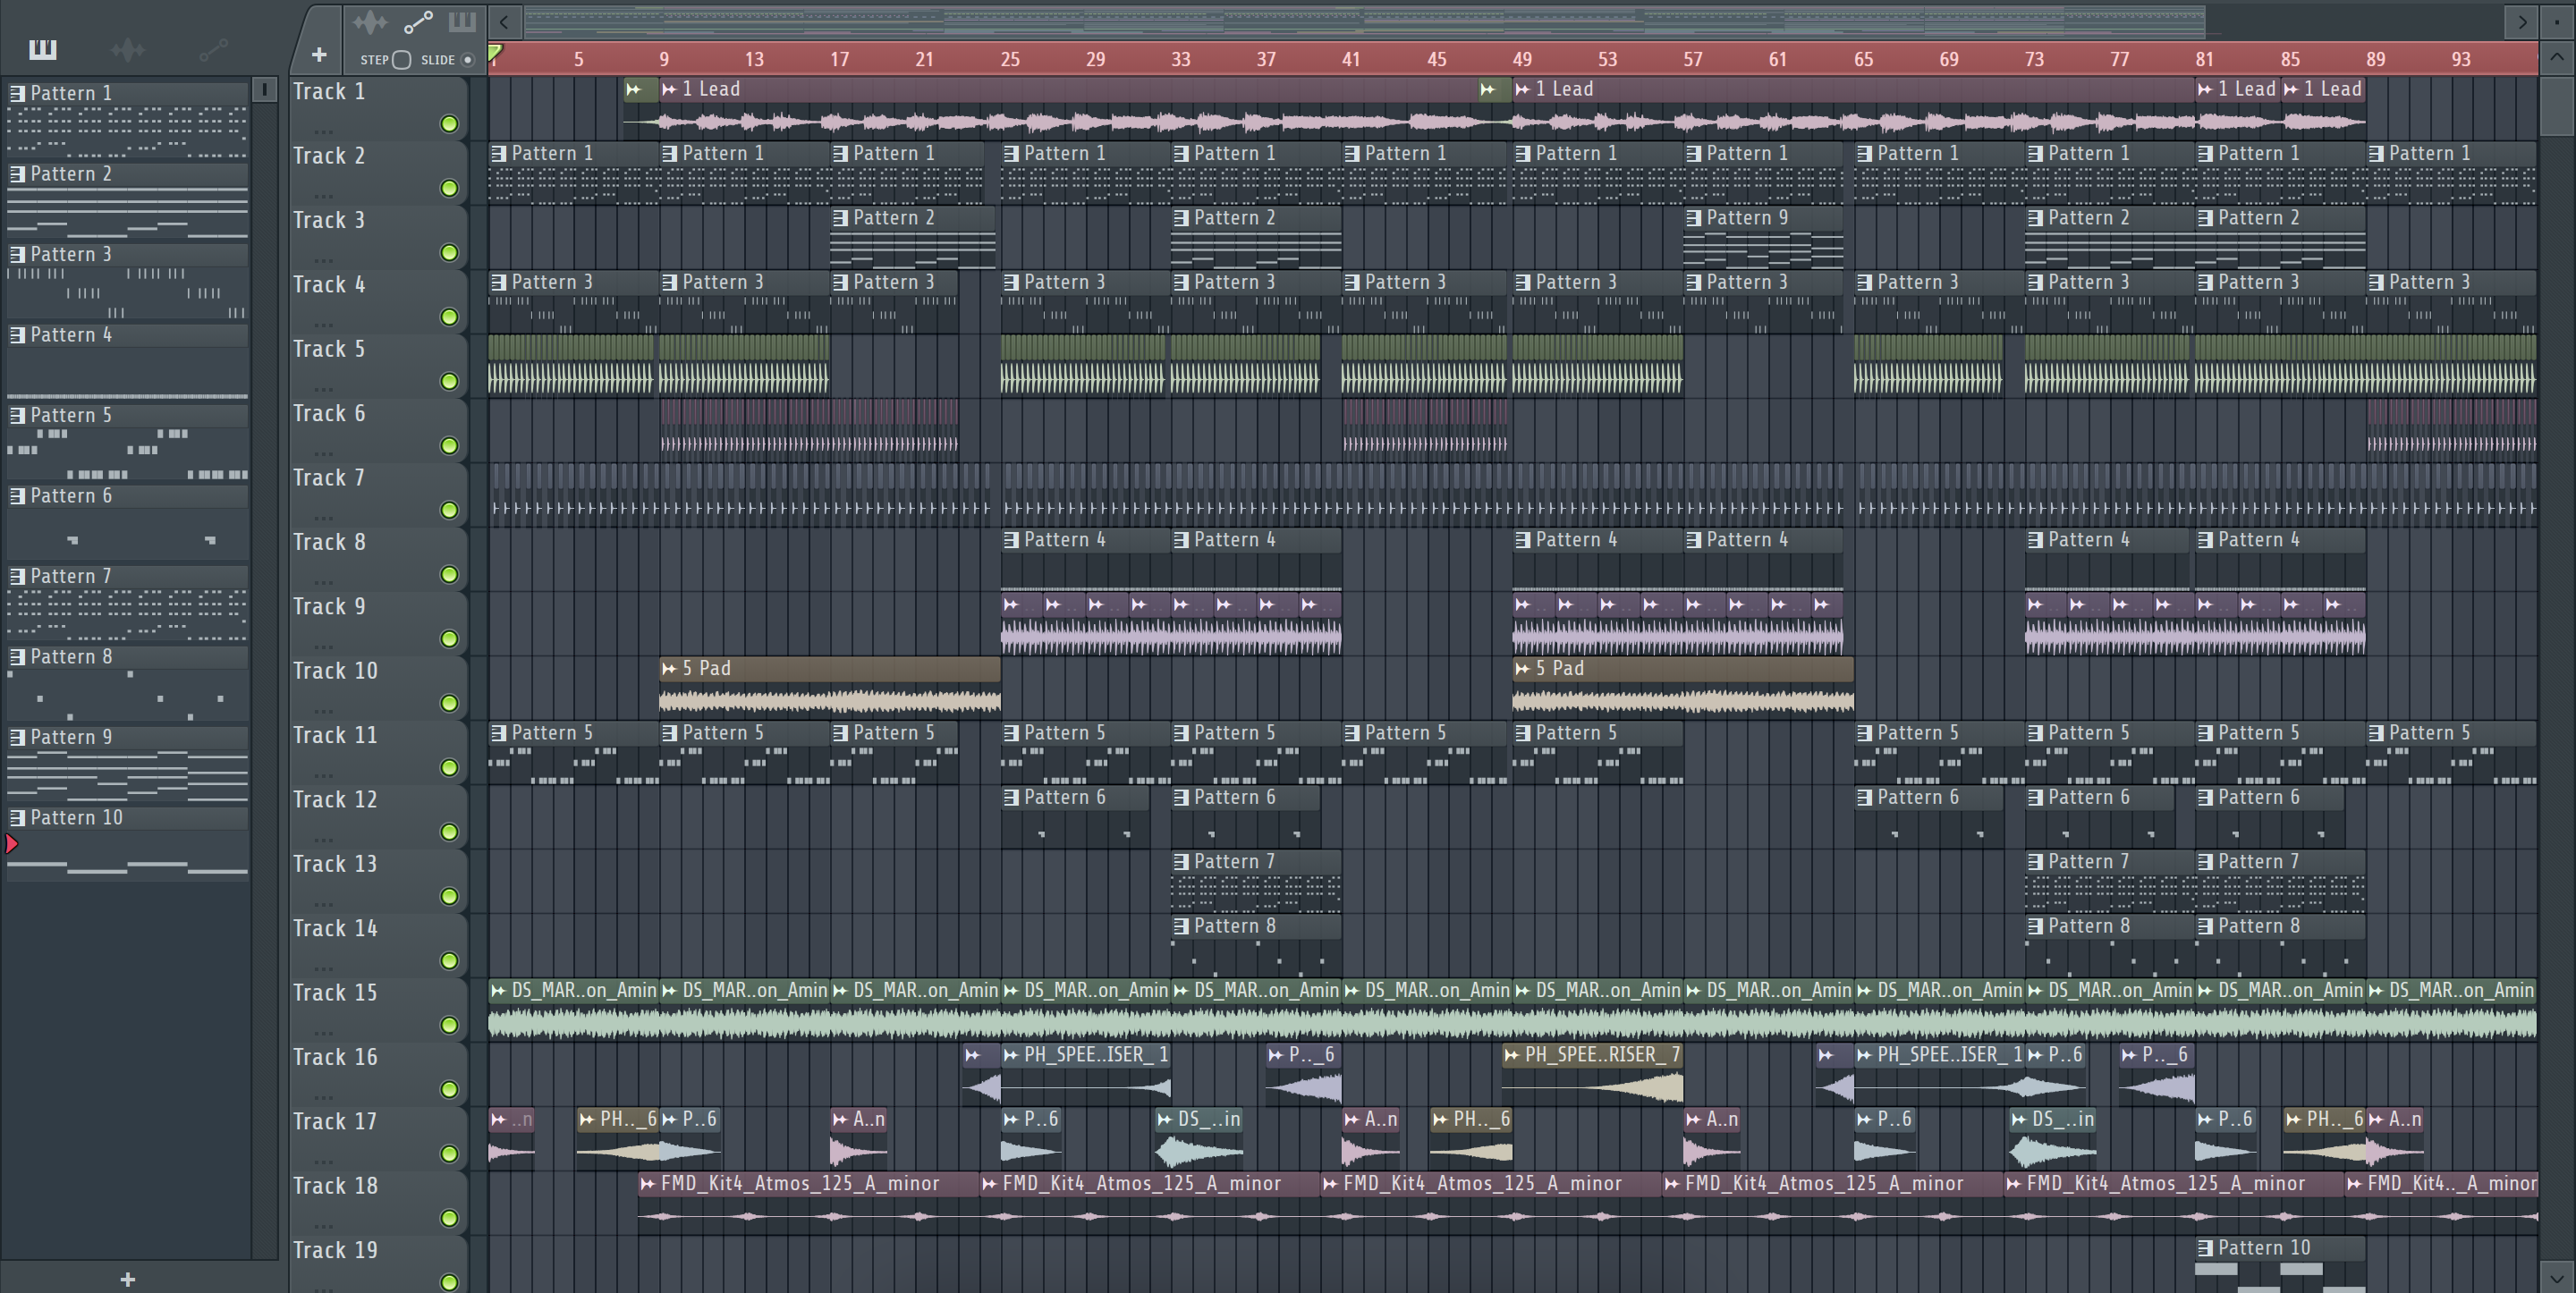Click piano icon beside Pattern 9 in picker
2576x1293 pixels.
click(x=17, y=737)
